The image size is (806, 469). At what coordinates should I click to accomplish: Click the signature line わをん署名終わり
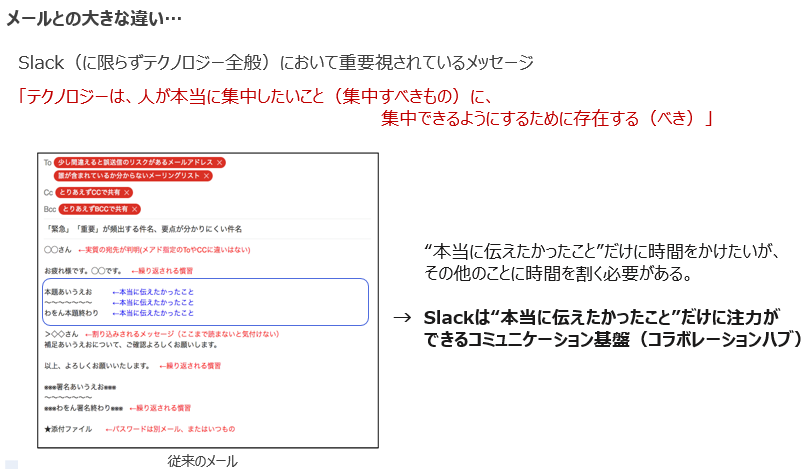83,408
